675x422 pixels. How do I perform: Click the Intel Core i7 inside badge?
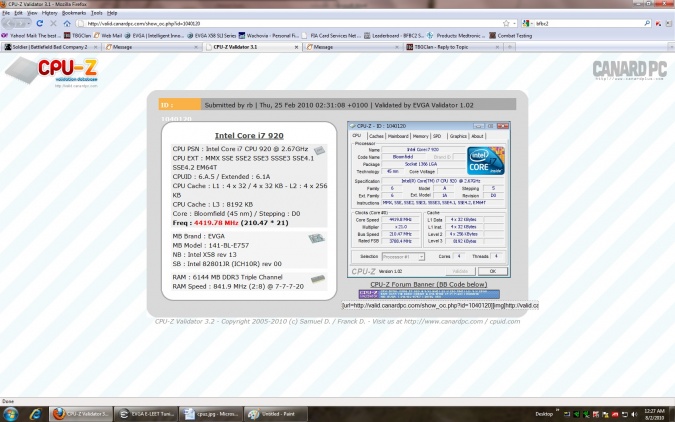[486, 161]
